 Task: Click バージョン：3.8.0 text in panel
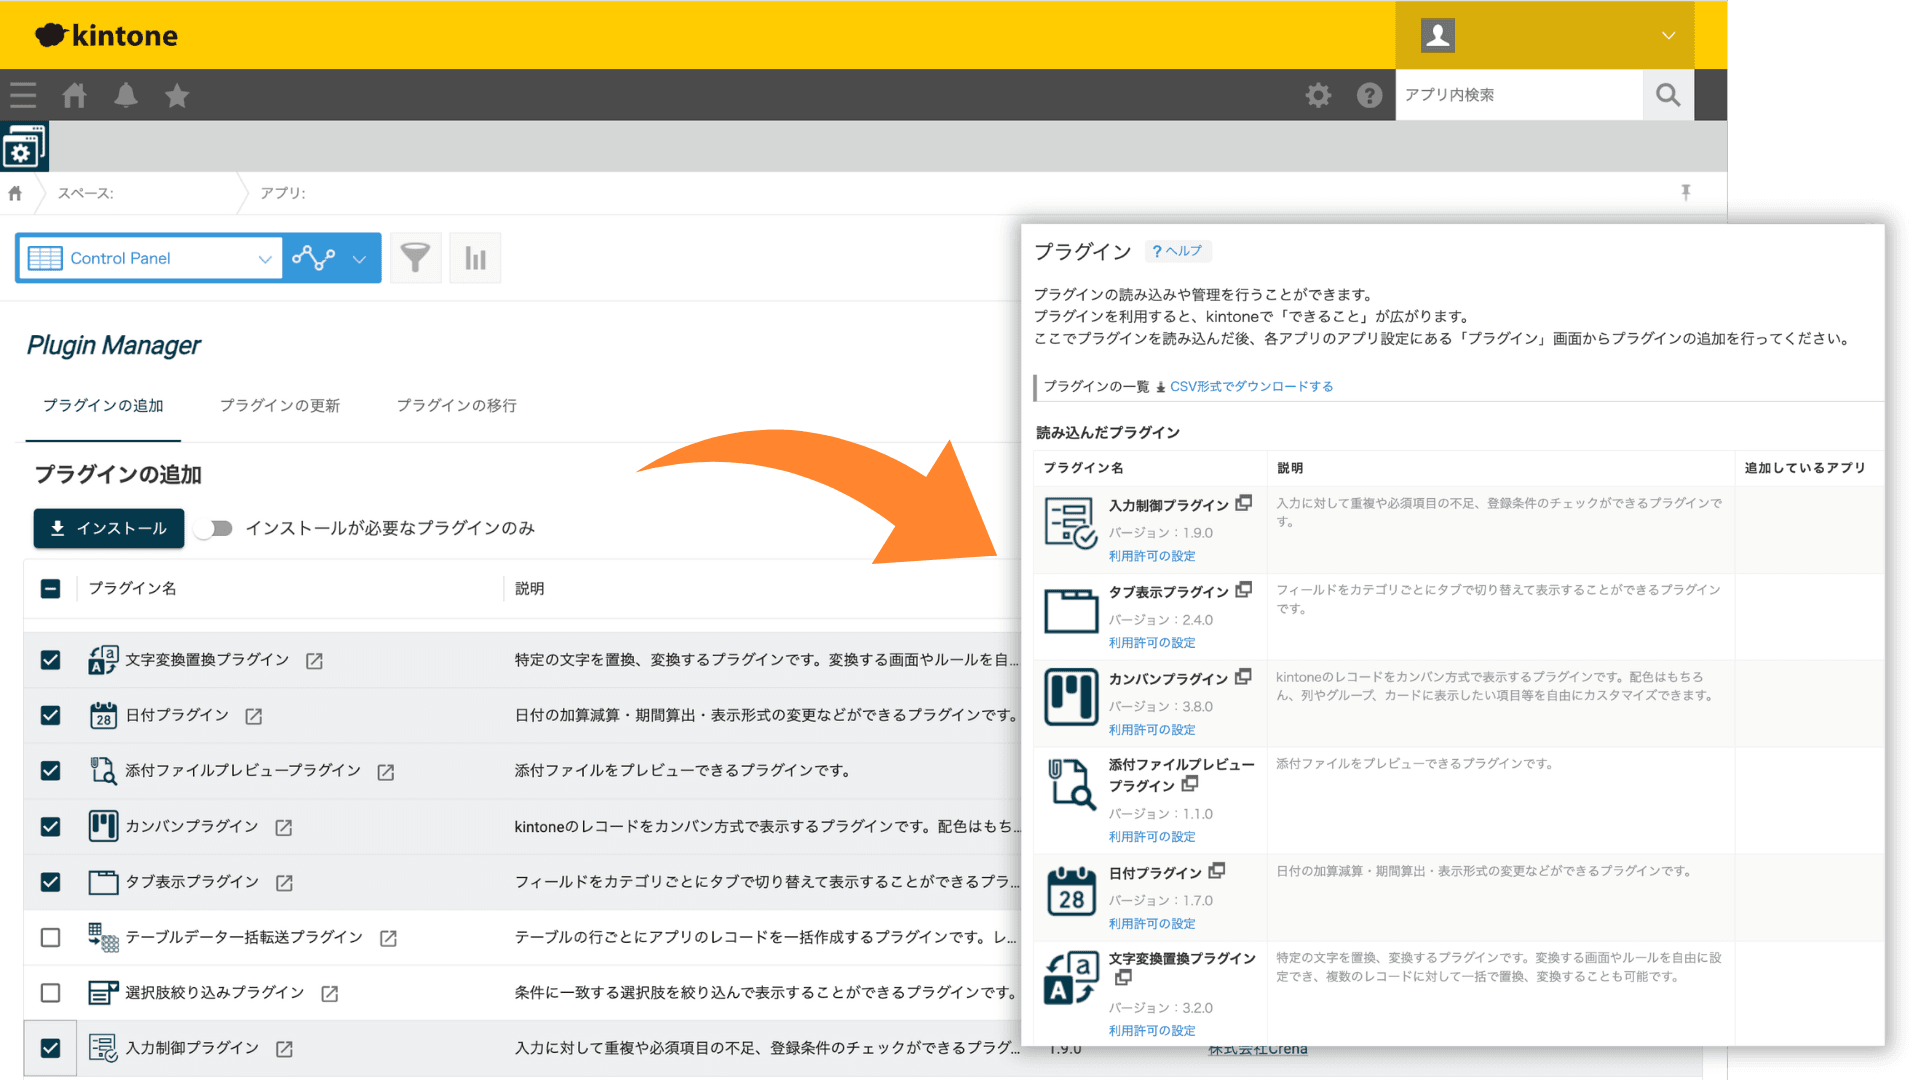click(x=1161, y=707)
